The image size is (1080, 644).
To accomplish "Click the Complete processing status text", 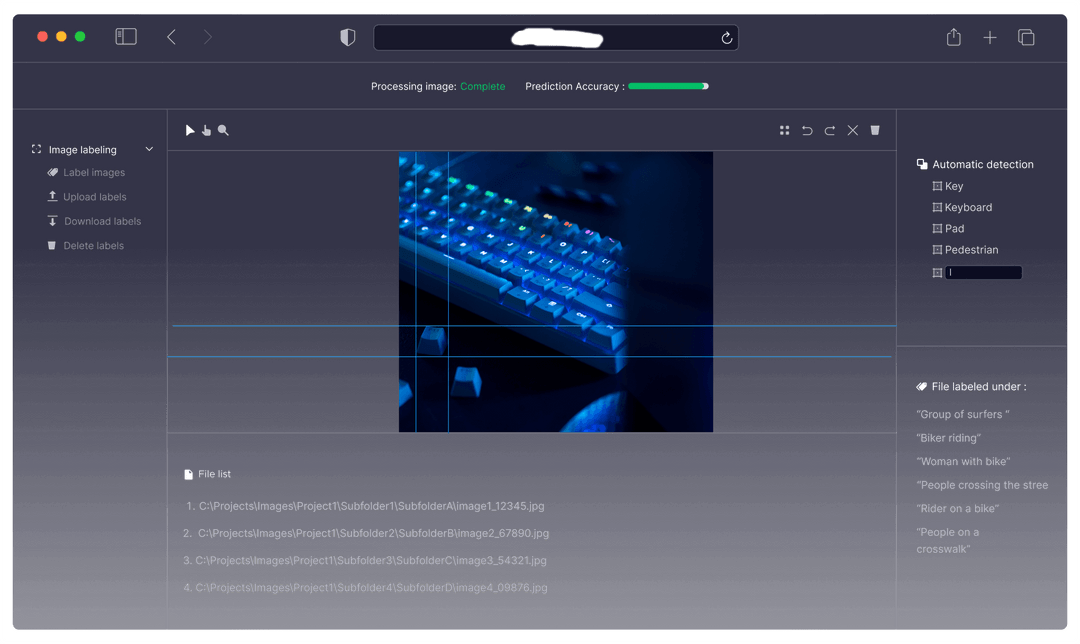I will point(482,86).
